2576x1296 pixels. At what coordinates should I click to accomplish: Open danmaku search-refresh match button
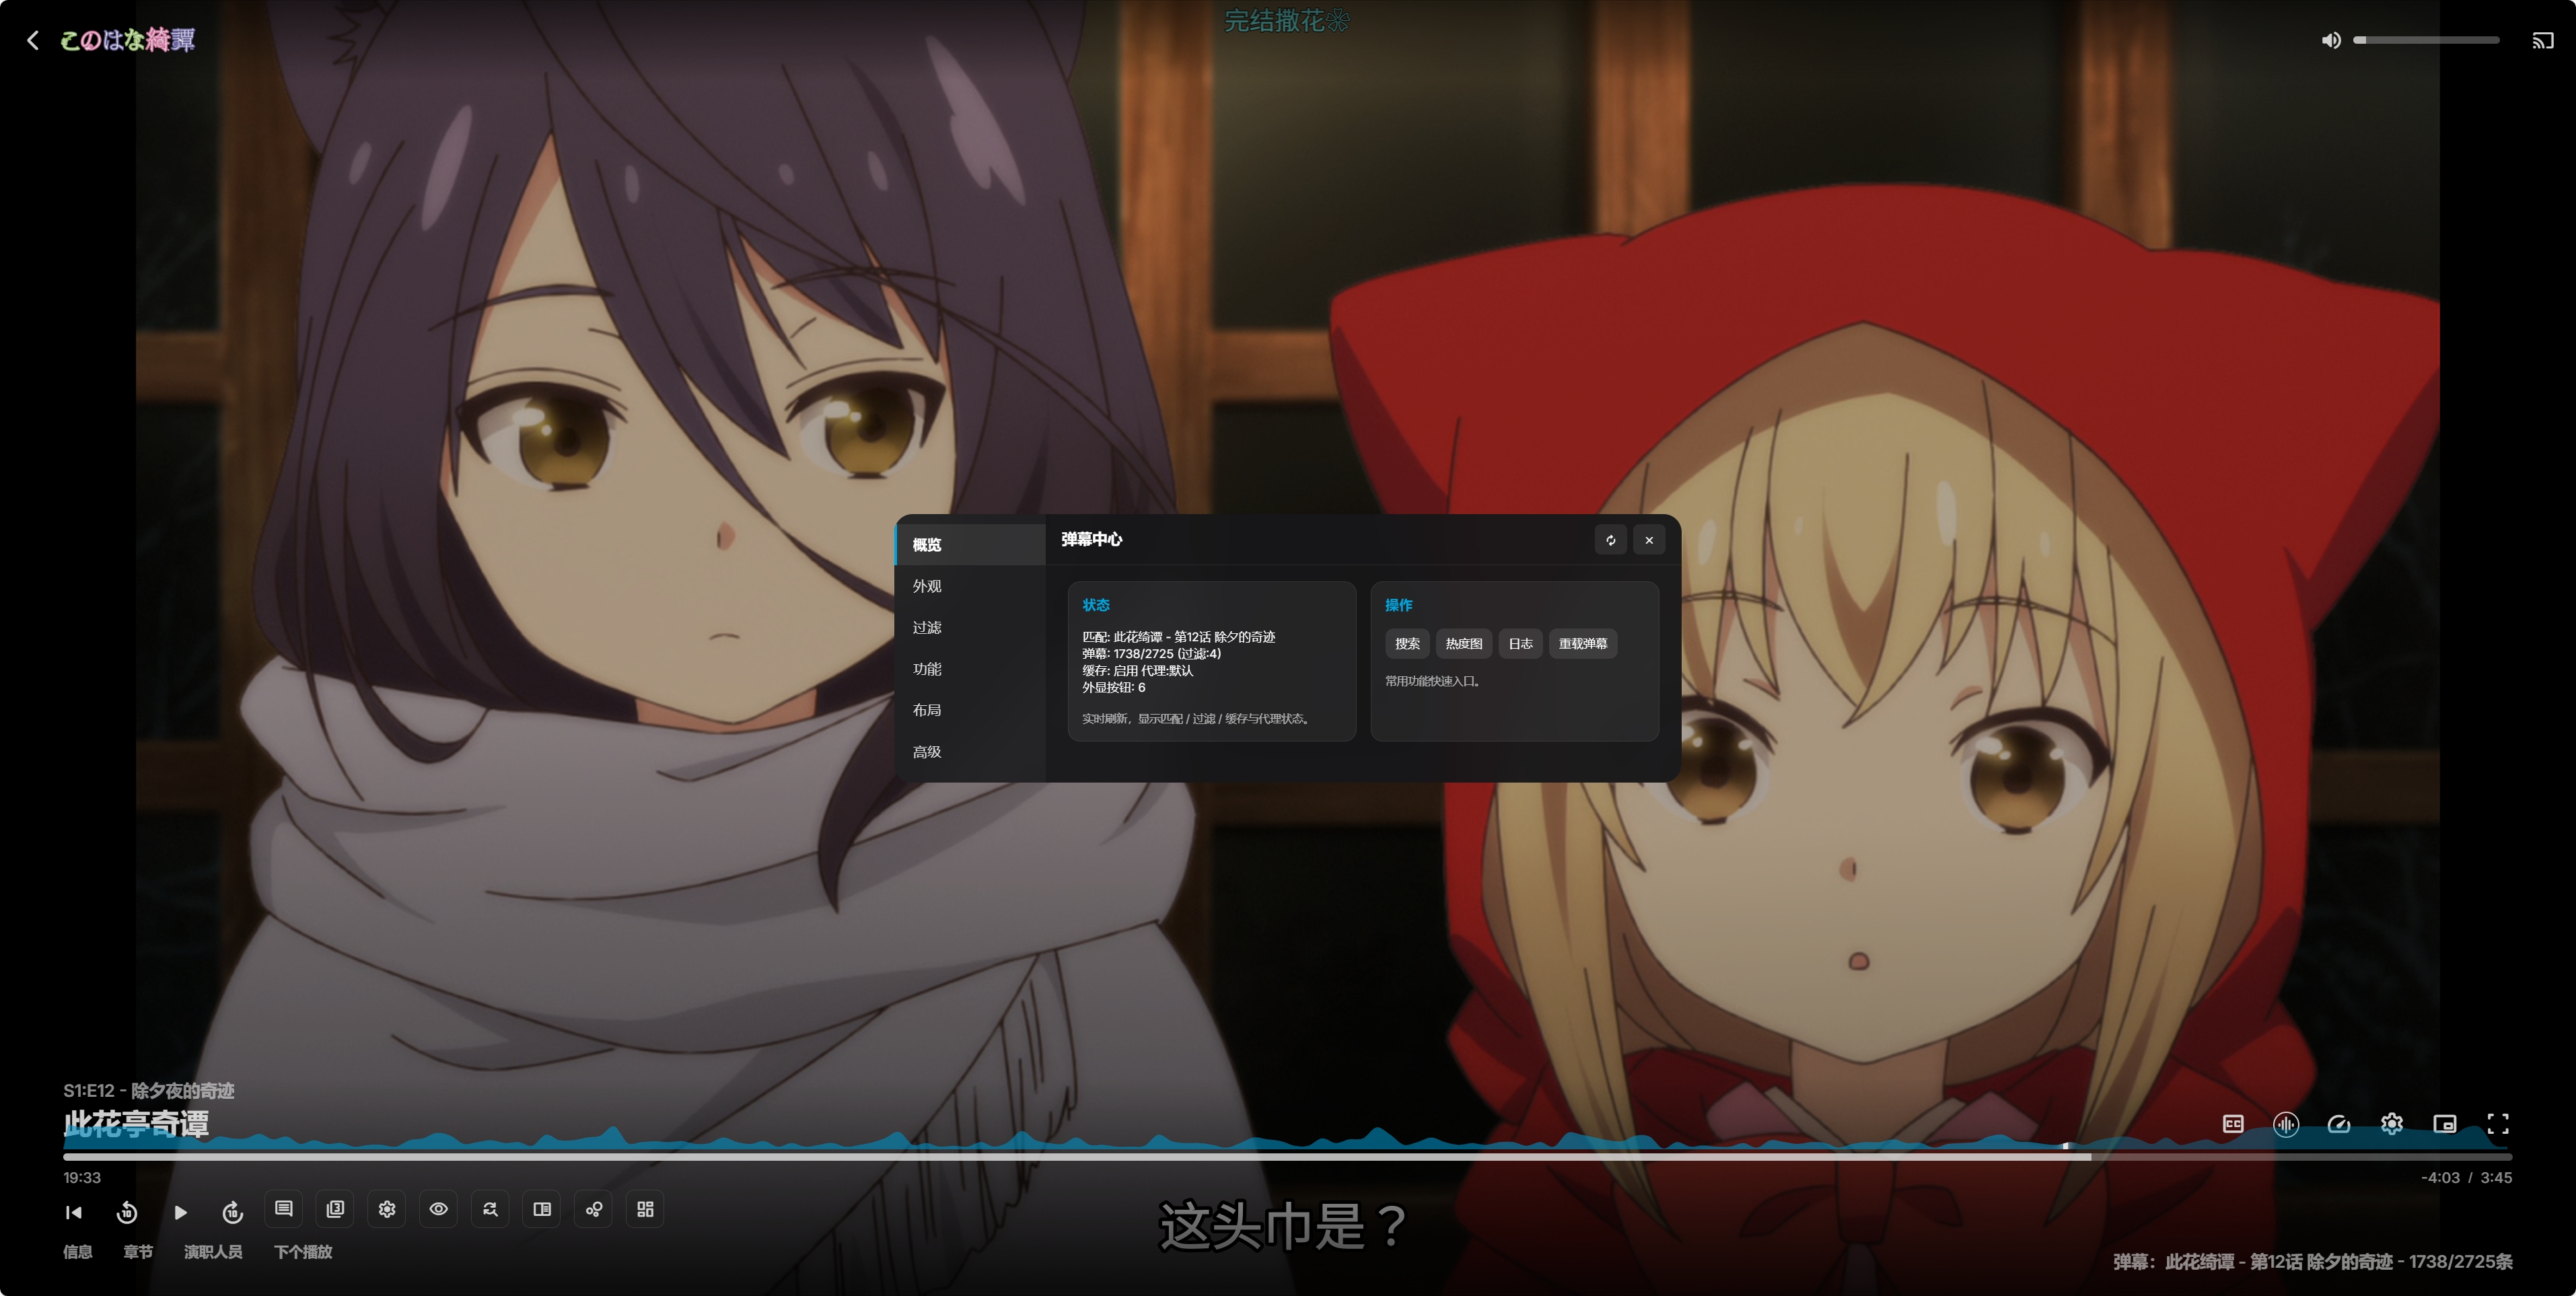(490, 1209)
